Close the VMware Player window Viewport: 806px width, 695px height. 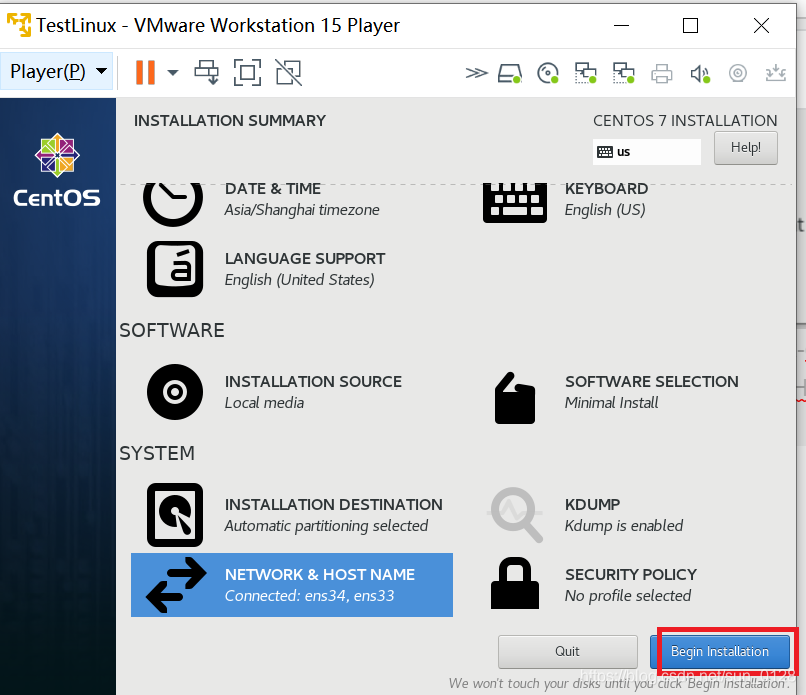point(761,25)
